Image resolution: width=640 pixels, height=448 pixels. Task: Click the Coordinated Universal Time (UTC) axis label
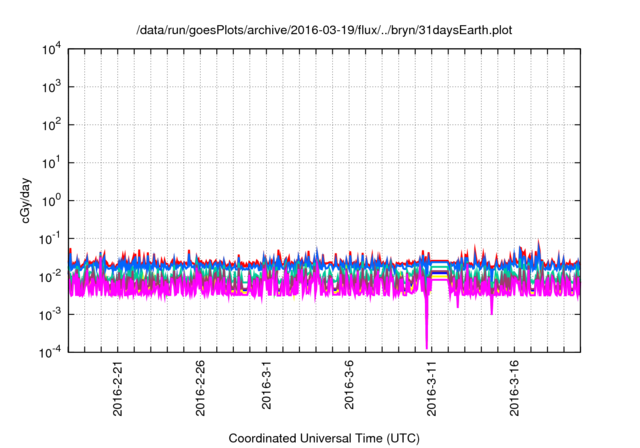pyautogui.click(x=323, y=438)
